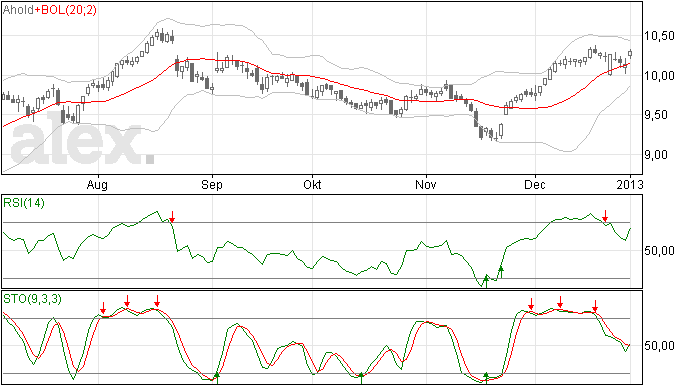Screen dimensions: 690x387
Task: Click the 50,00 value on STO axis
Action: coord(659,346)
